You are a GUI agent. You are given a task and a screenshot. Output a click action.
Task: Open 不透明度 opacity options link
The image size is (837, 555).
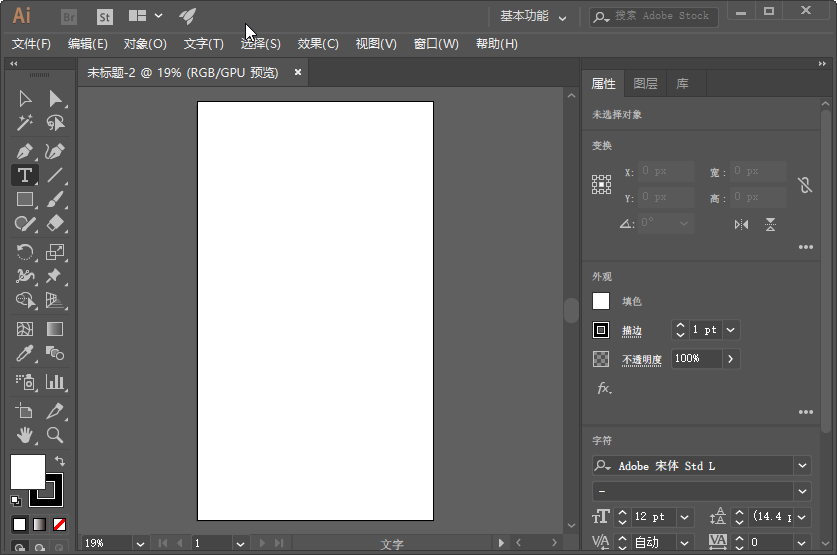[x=642, y=360]
